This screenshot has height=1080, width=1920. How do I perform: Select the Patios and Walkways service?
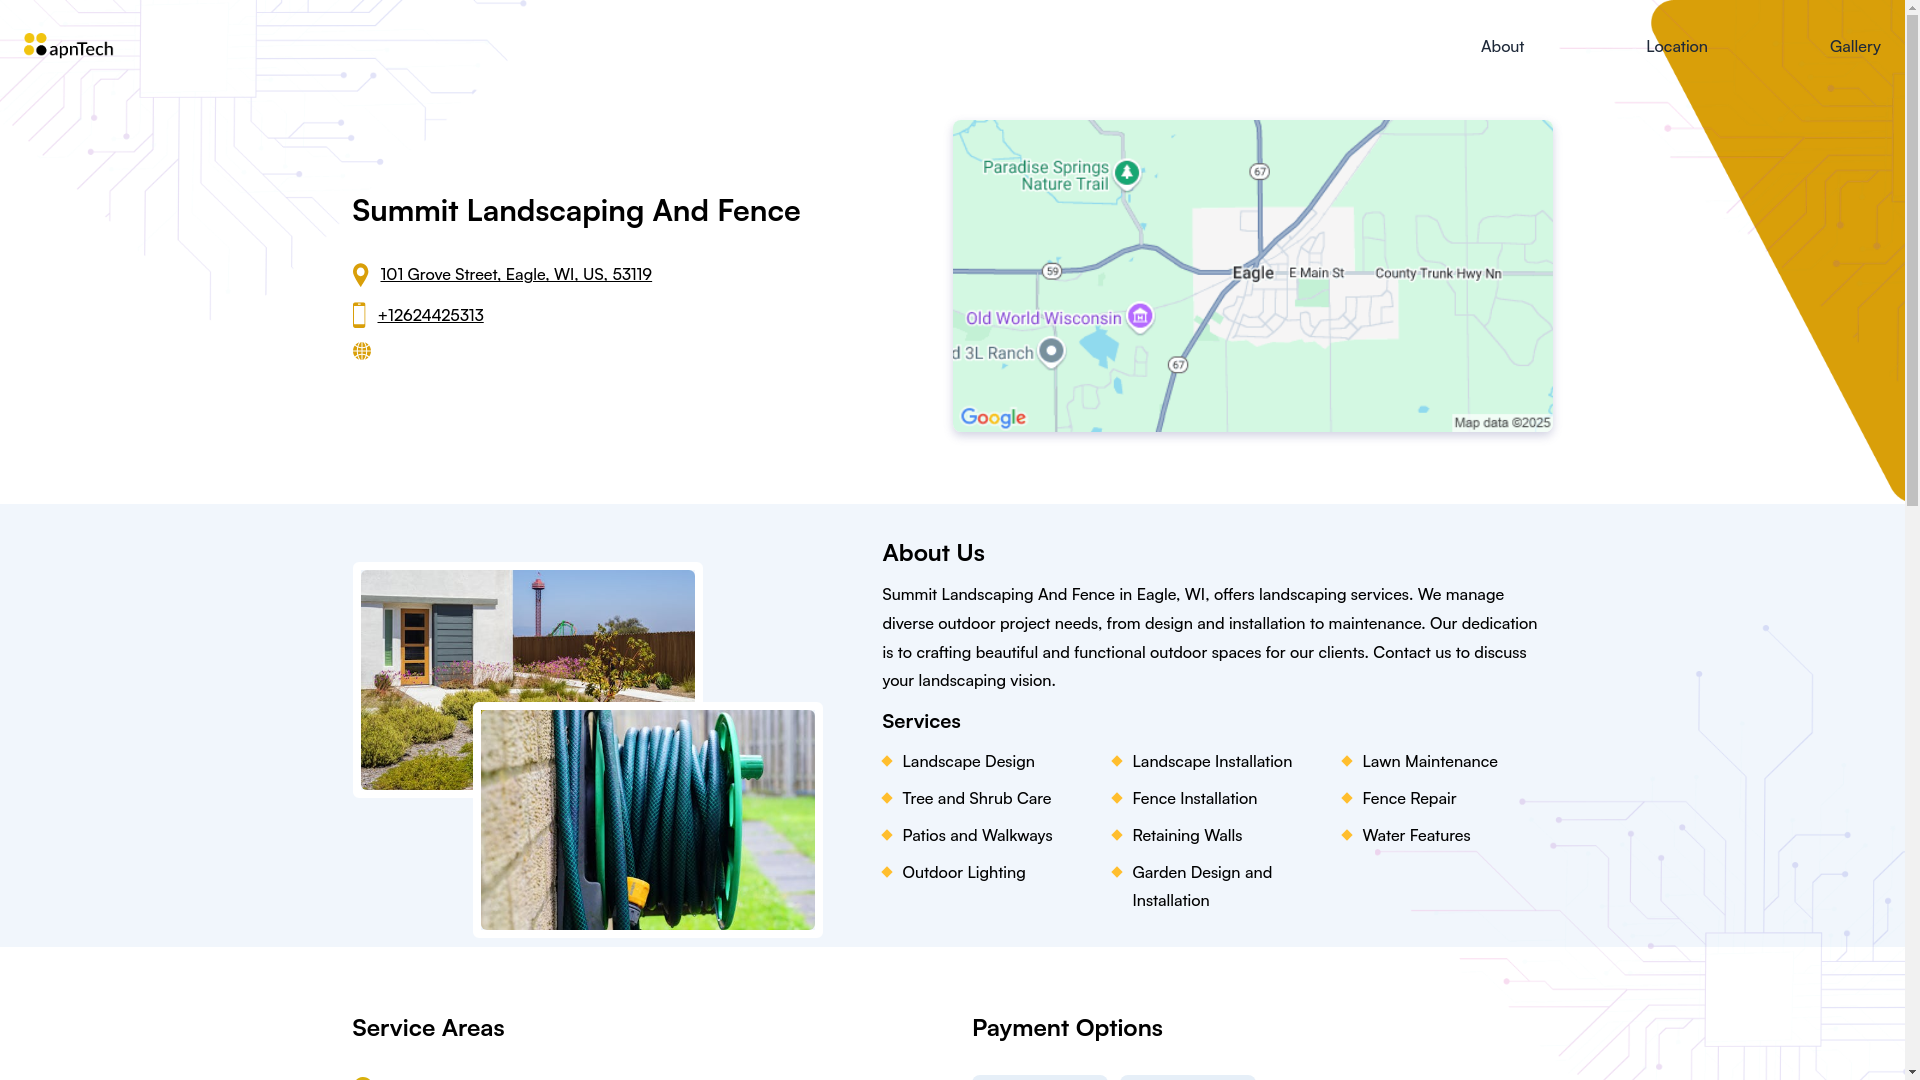point(977,835)
